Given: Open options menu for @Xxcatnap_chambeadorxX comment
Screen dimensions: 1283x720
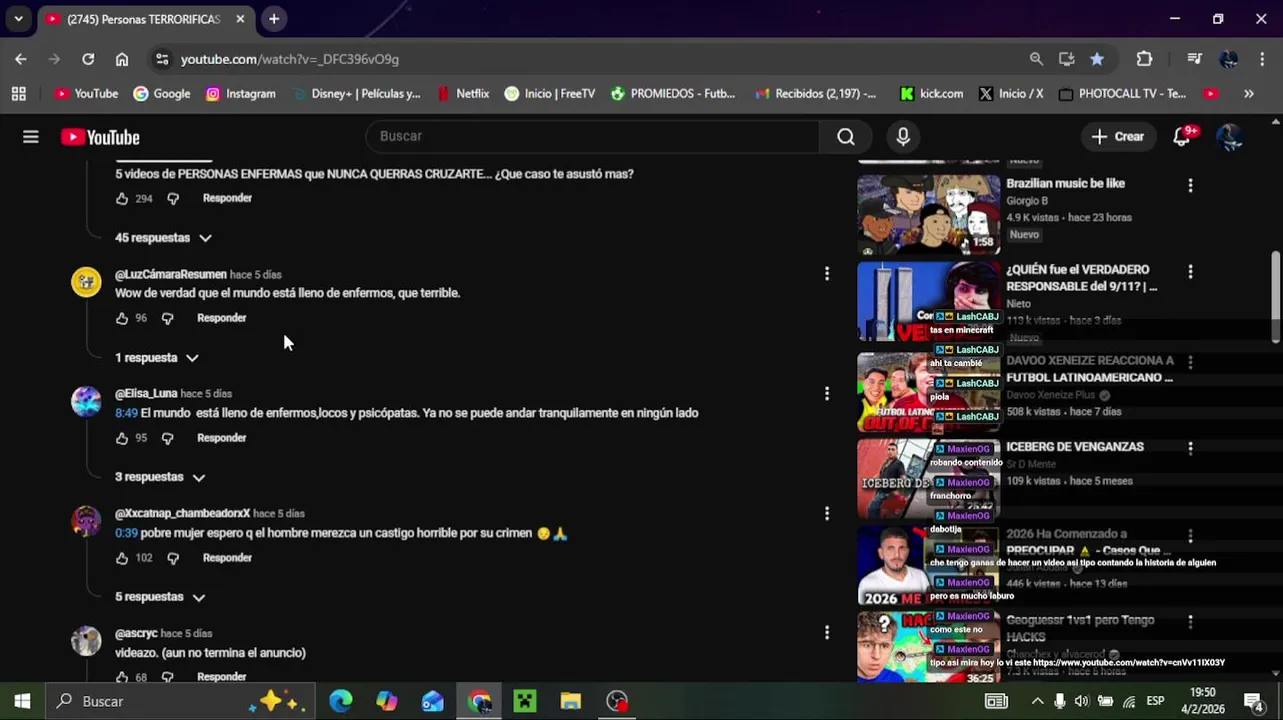Looking at the screenshot, I should click(827, 513).
